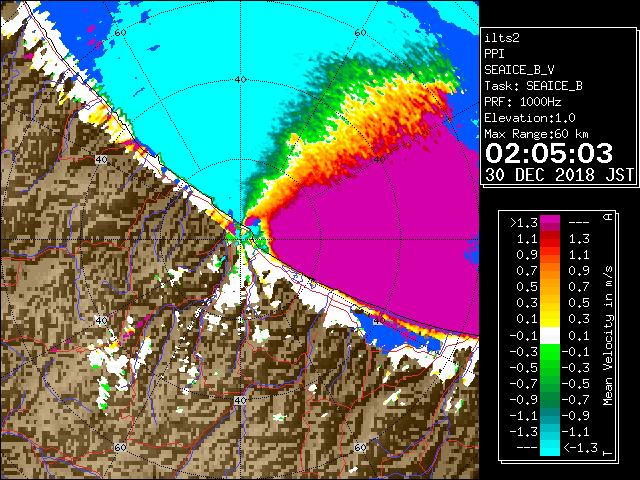Click the "Max Range:60 km" line

tap(536, 134)
